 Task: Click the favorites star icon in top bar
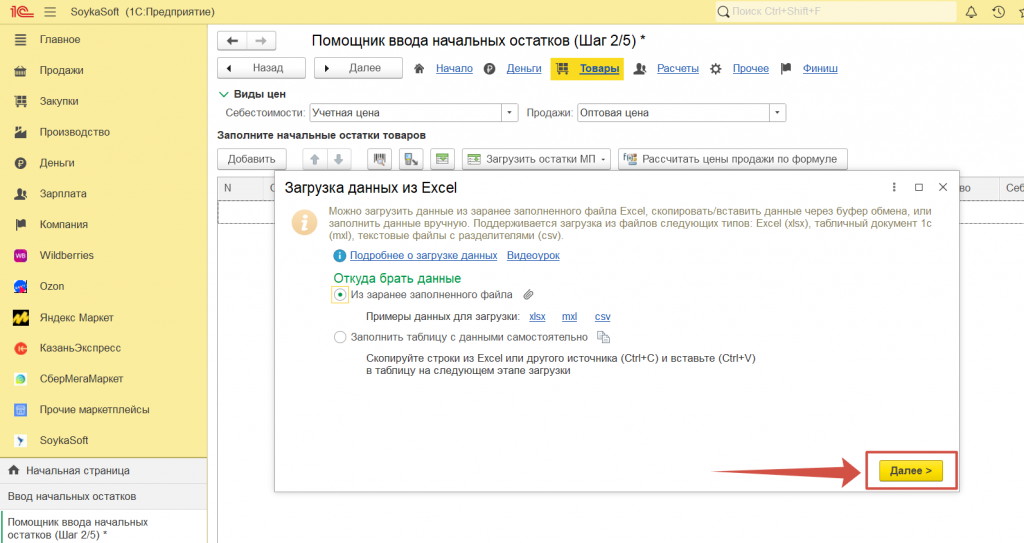(1020, 12)
